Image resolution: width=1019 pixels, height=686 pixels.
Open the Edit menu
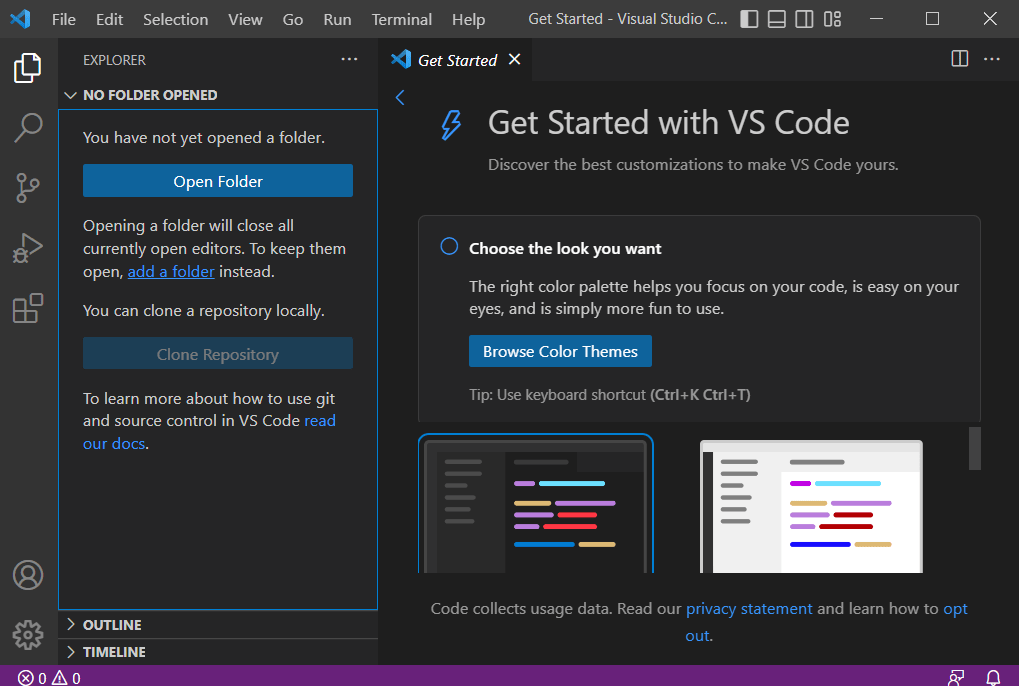click(109, 19)
